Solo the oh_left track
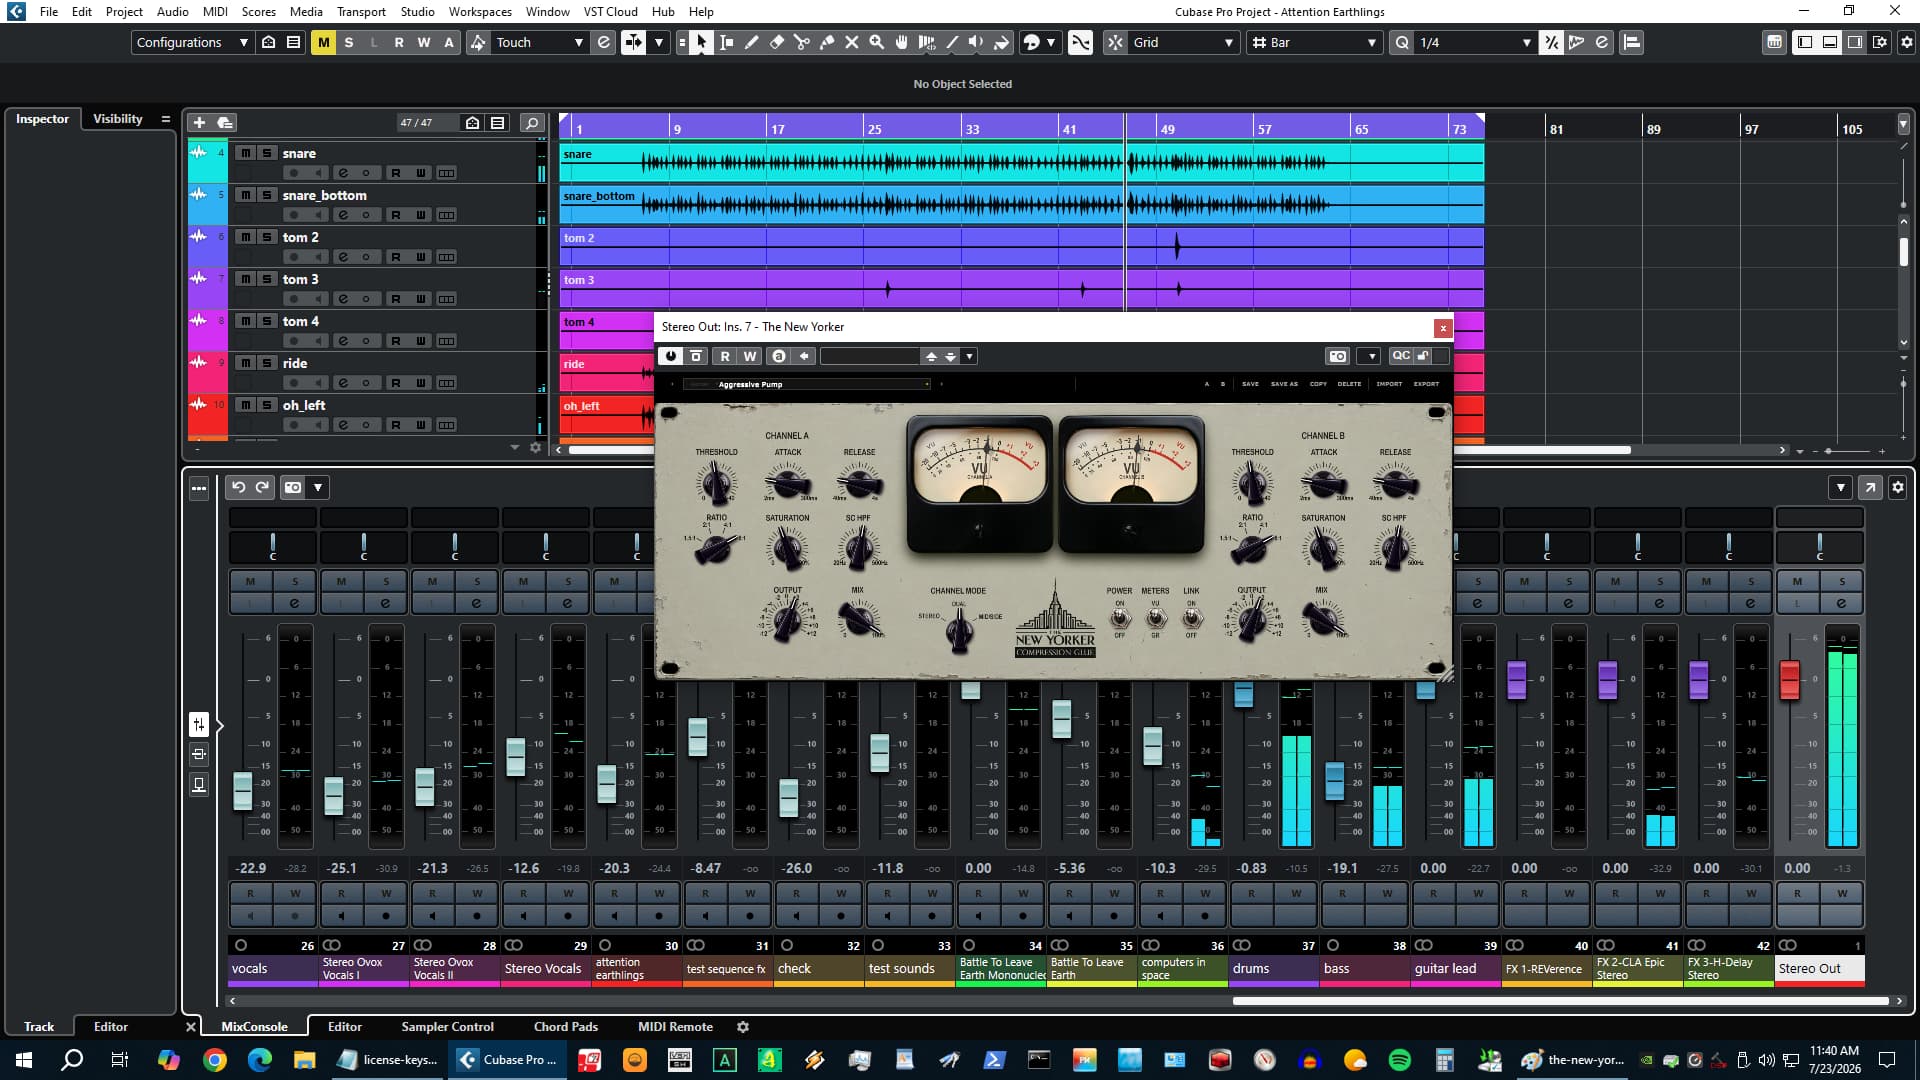Viewport: 1920px width, 1080px height. (x=267, y=405)
